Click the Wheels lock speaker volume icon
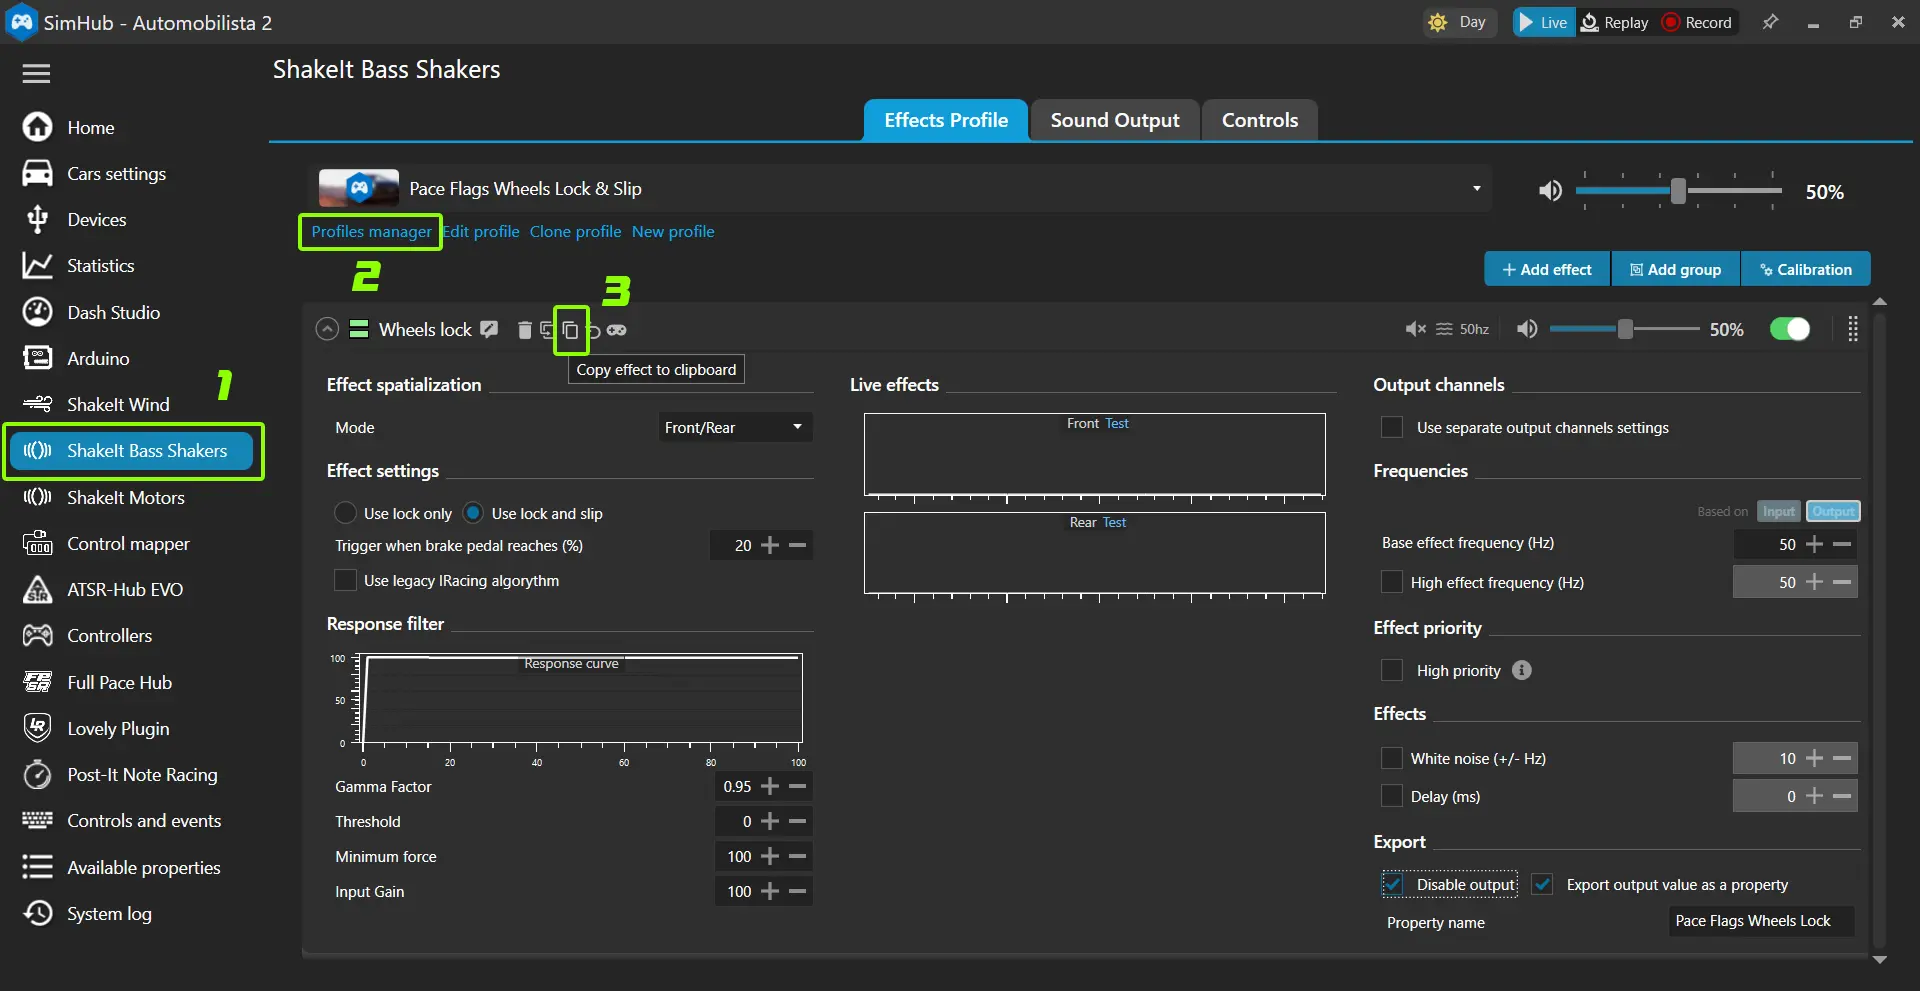Viewport: 1920px width, 991px height. tap(1527, 329)
